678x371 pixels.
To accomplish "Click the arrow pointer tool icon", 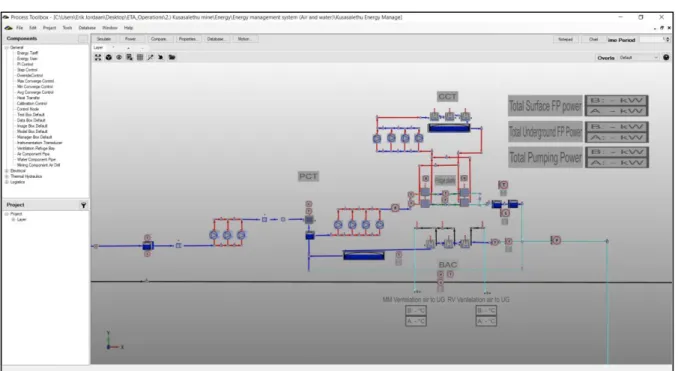I will [160, 57].
